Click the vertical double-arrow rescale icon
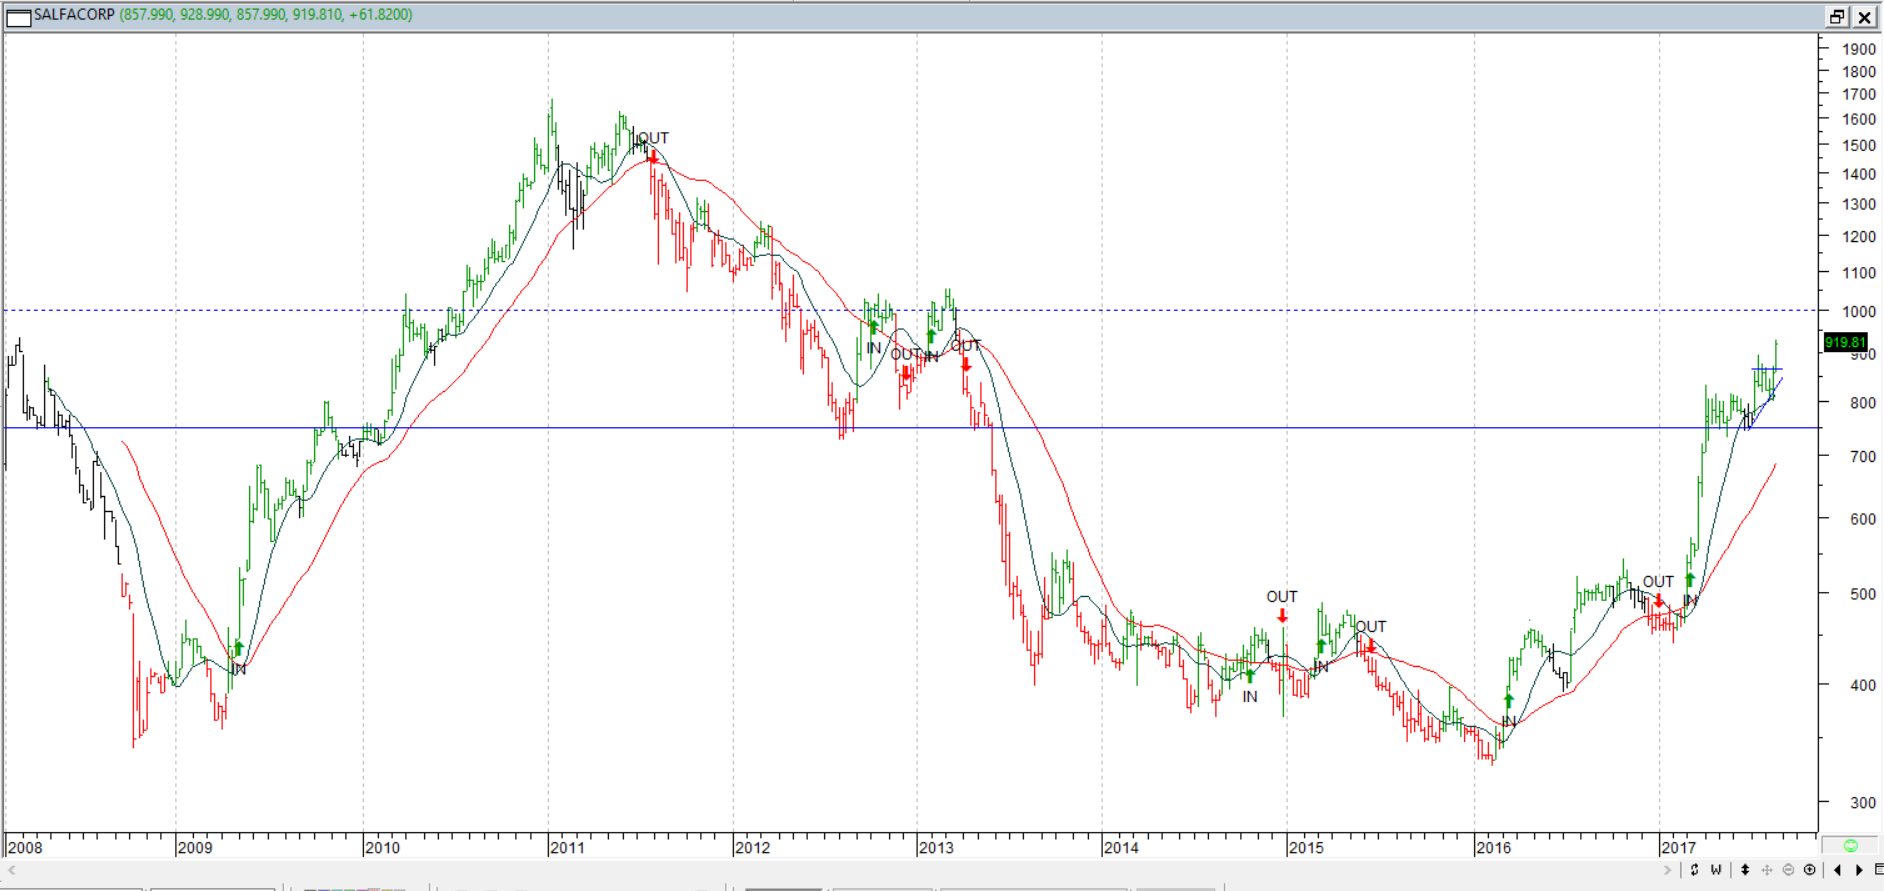Image resolution: width=1884 pixels, height=891 pixels. pyautogui.click(x=1745, y=870)
